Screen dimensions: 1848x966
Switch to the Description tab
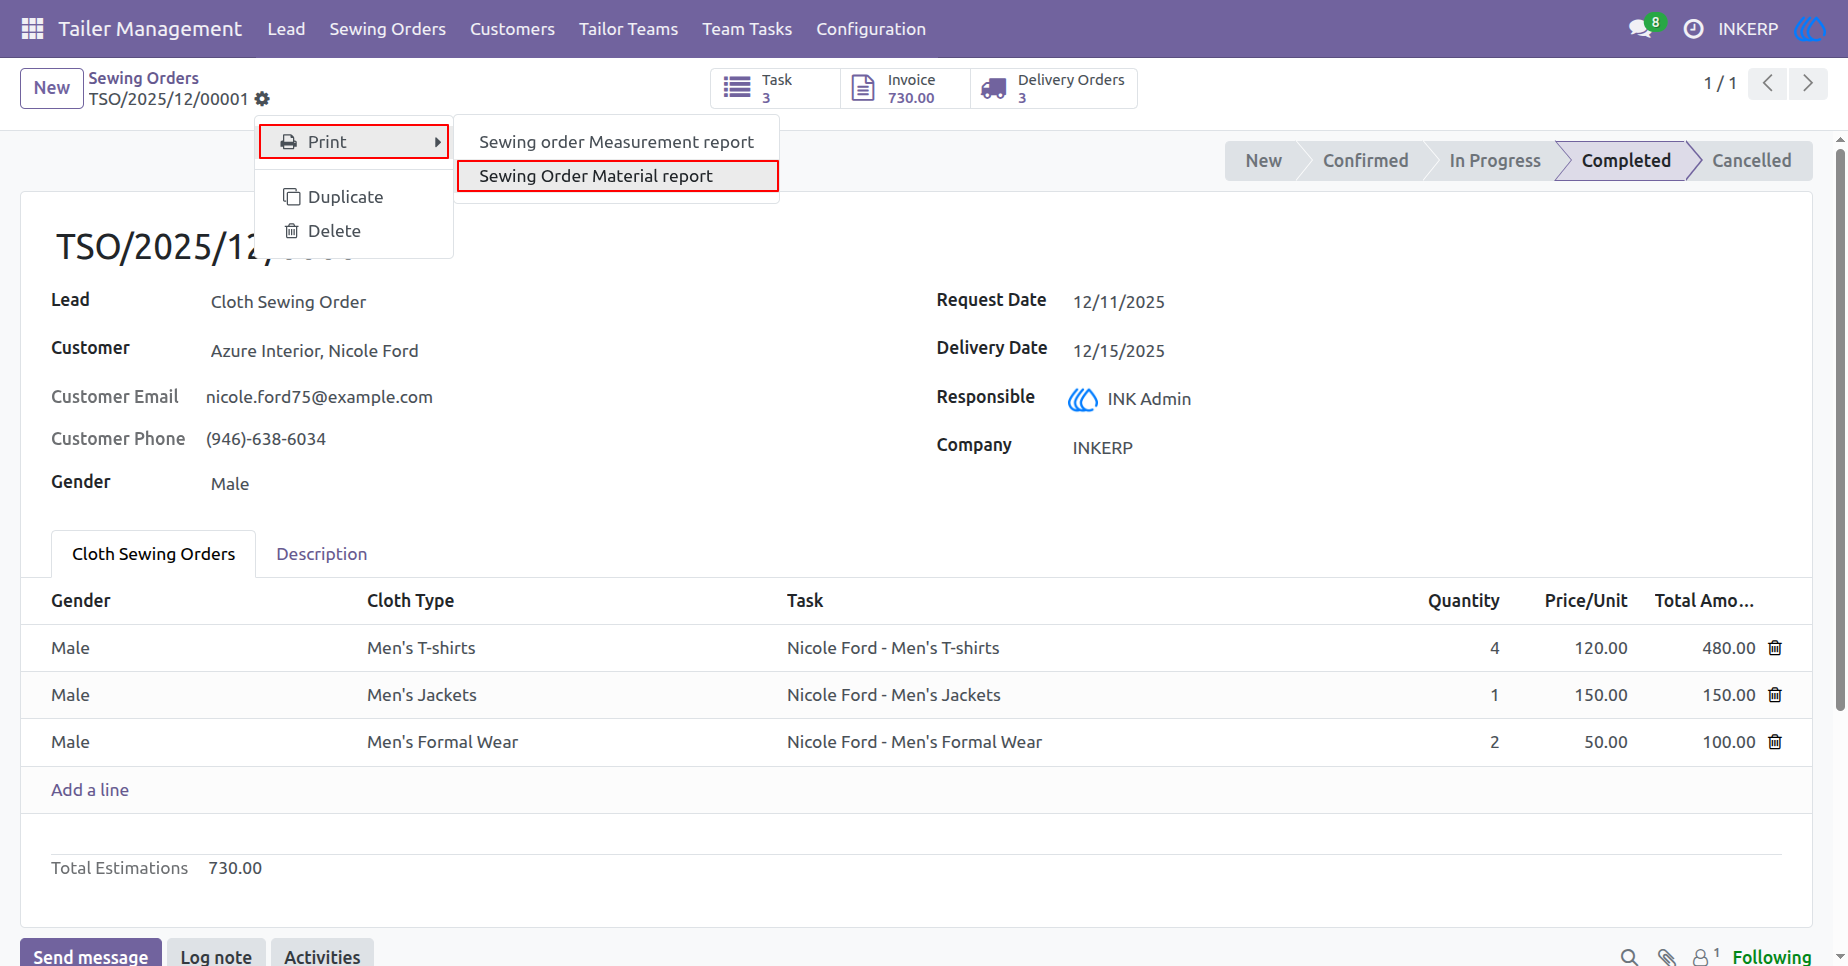tap(322, 554)
